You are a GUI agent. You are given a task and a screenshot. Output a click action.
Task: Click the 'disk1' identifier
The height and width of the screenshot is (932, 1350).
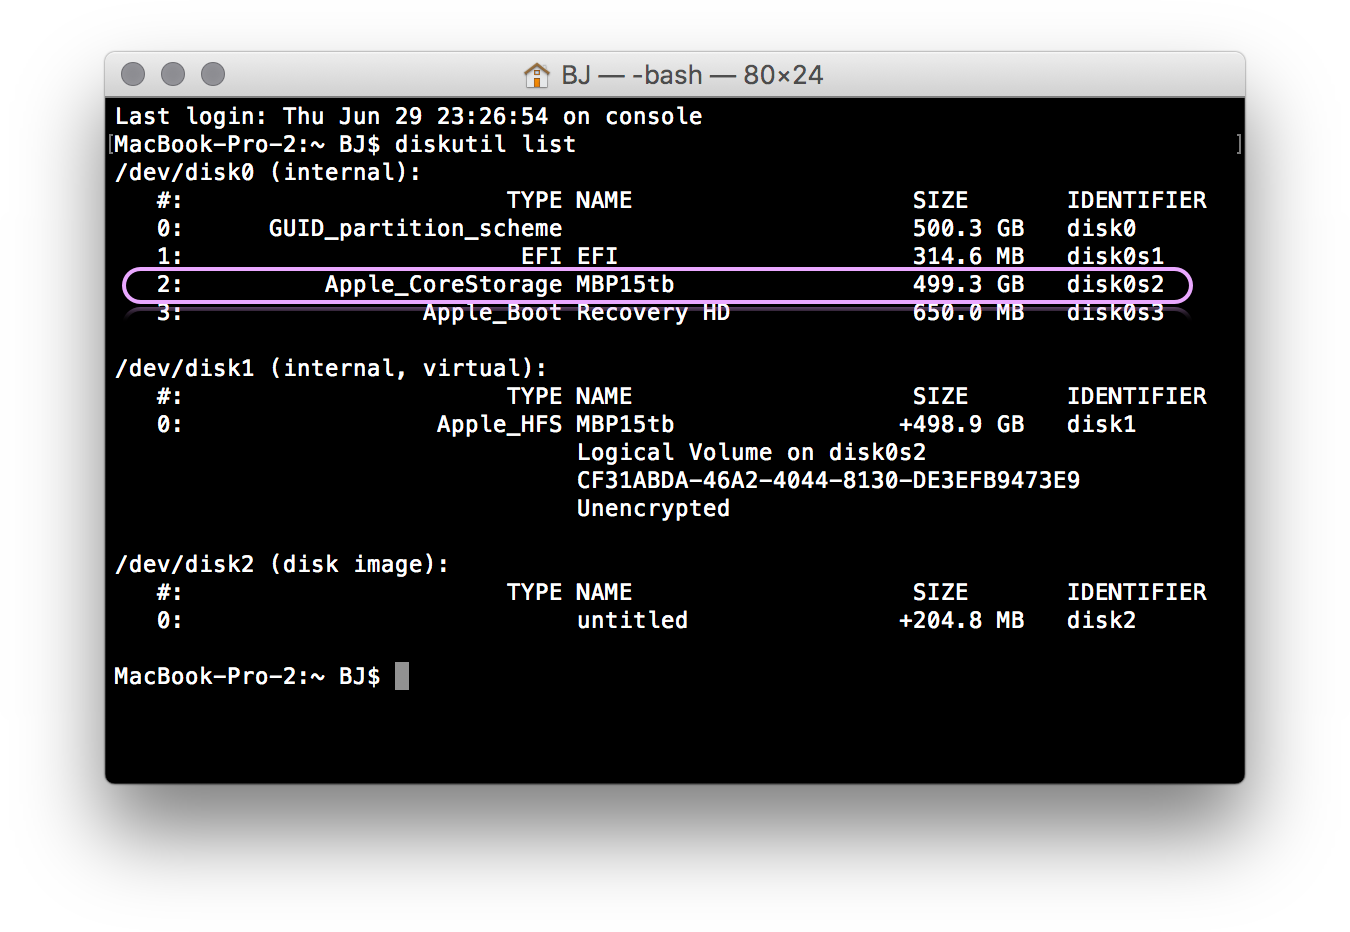click(1101, 424)
